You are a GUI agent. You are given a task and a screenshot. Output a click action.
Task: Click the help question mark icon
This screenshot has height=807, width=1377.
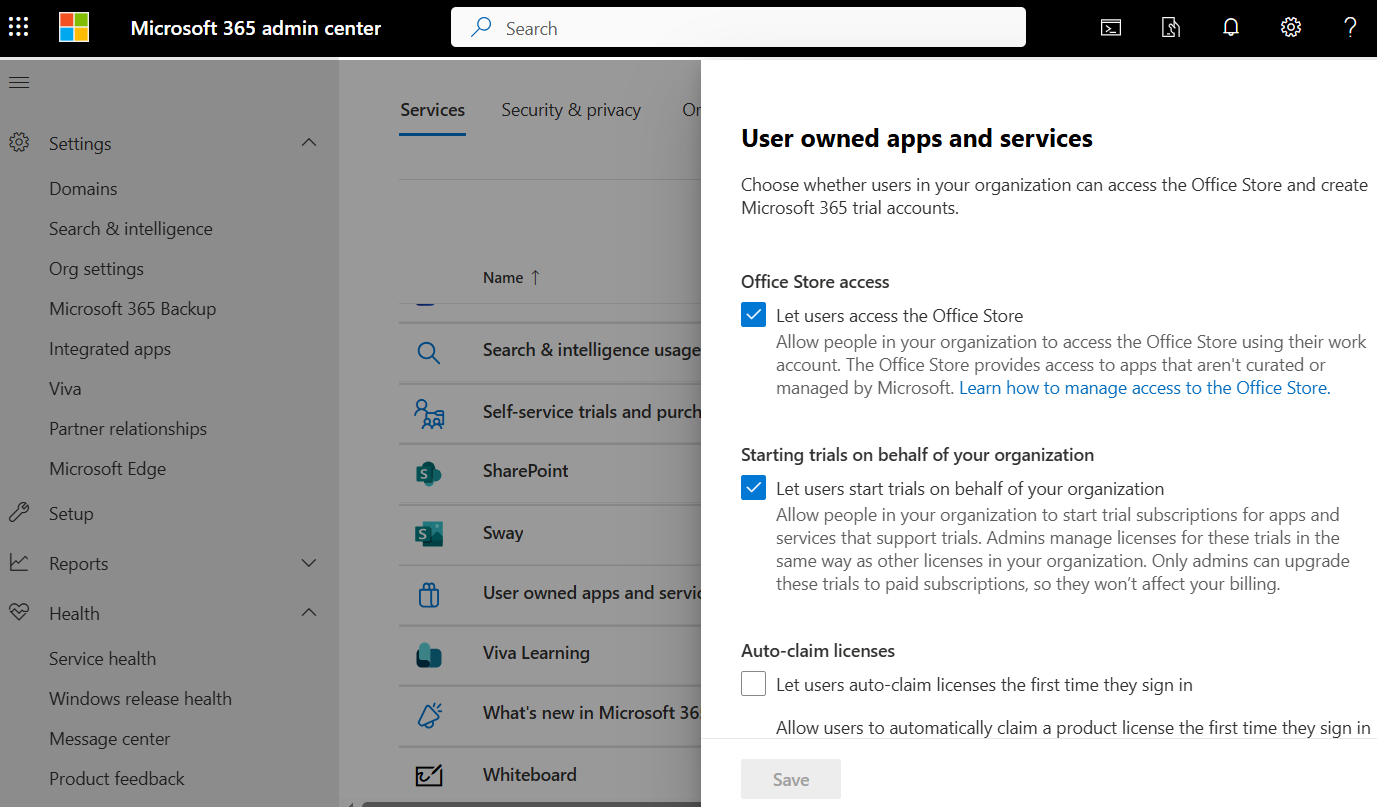[1350, 28]
